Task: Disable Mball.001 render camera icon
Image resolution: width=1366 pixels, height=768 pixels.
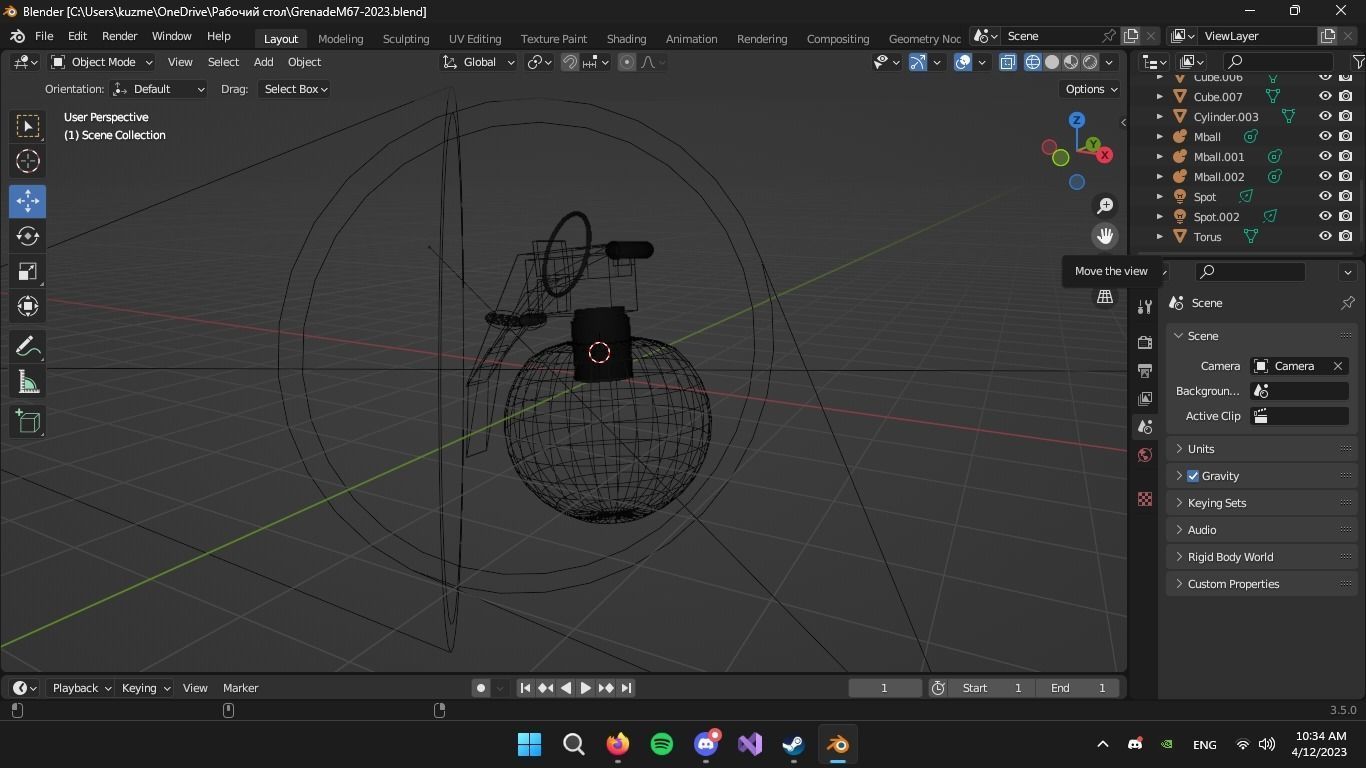Action: [1346, 157]
